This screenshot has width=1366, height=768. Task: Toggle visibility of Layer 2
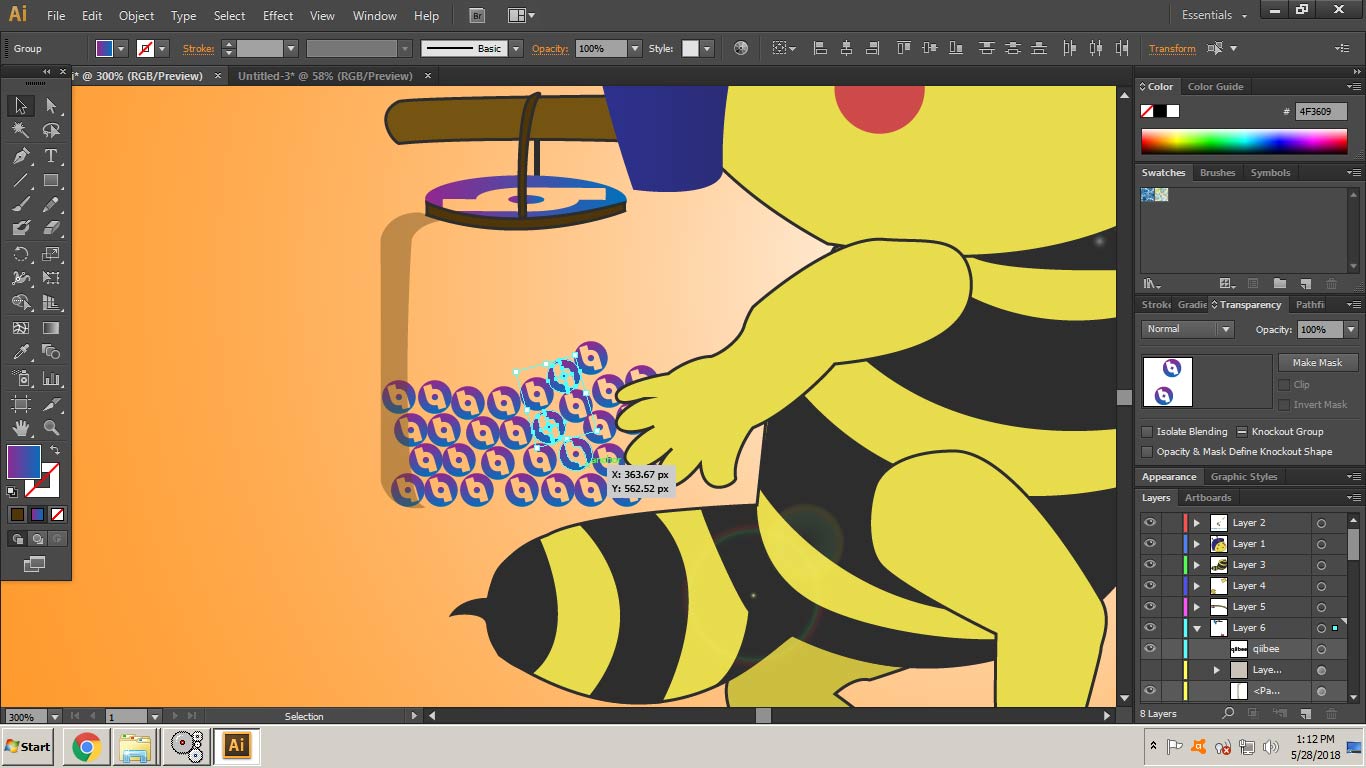coord(1150,522)
